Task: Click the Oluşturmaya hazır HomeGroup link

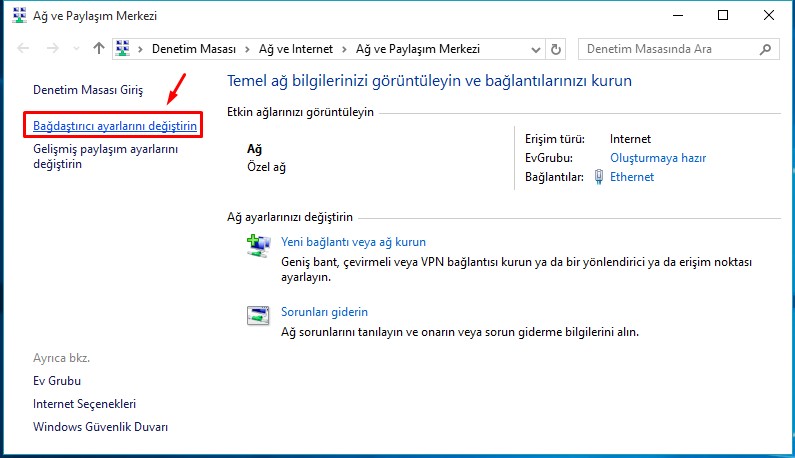Action: pyautogui.click(x=658, y=158)
